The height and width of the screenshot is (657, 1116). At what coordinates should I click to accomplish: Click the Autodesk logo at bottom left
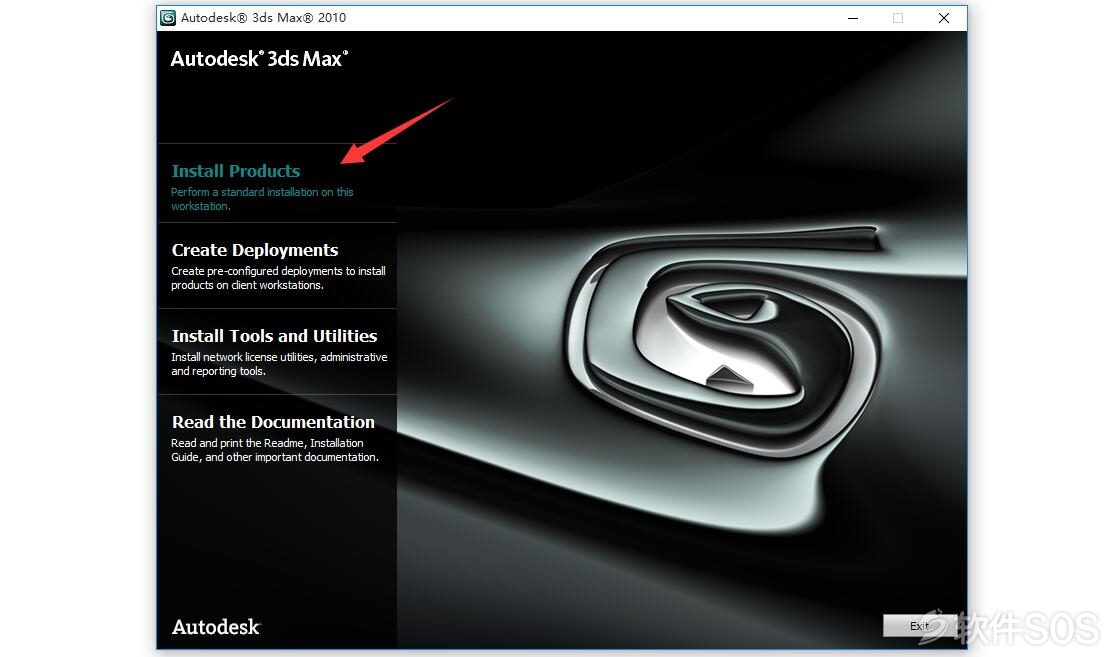click(x=216, y=627)
